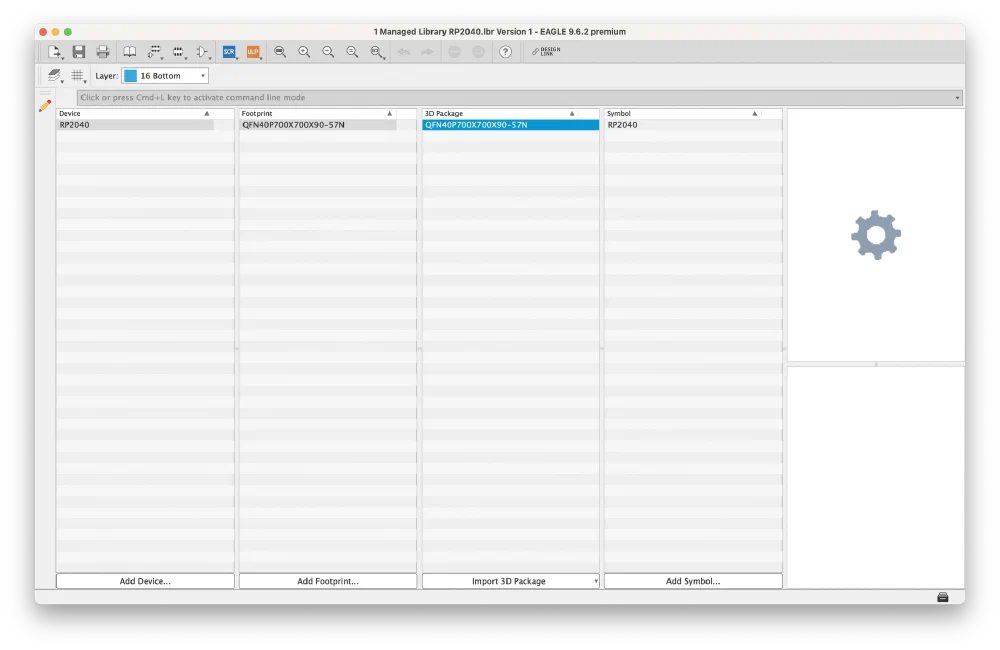
Task: Click the blue layer color swatch
Action: pyautogui.click(x=130, y=76)
